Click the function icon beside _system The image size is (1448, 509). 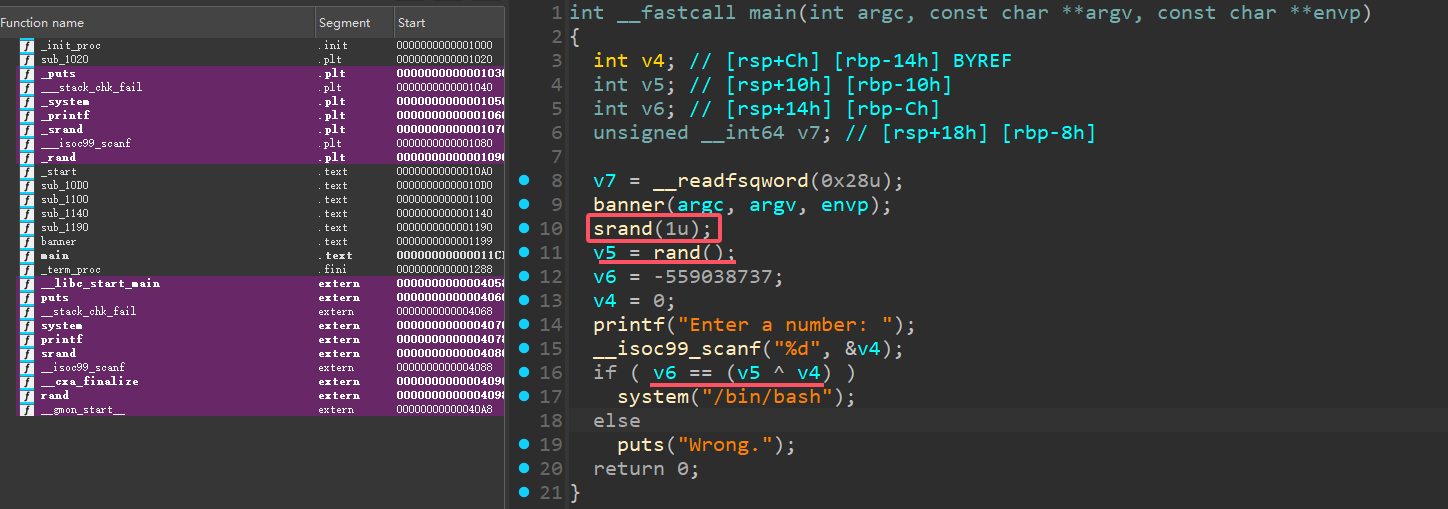pyautogui.click(x=27, y=102)
